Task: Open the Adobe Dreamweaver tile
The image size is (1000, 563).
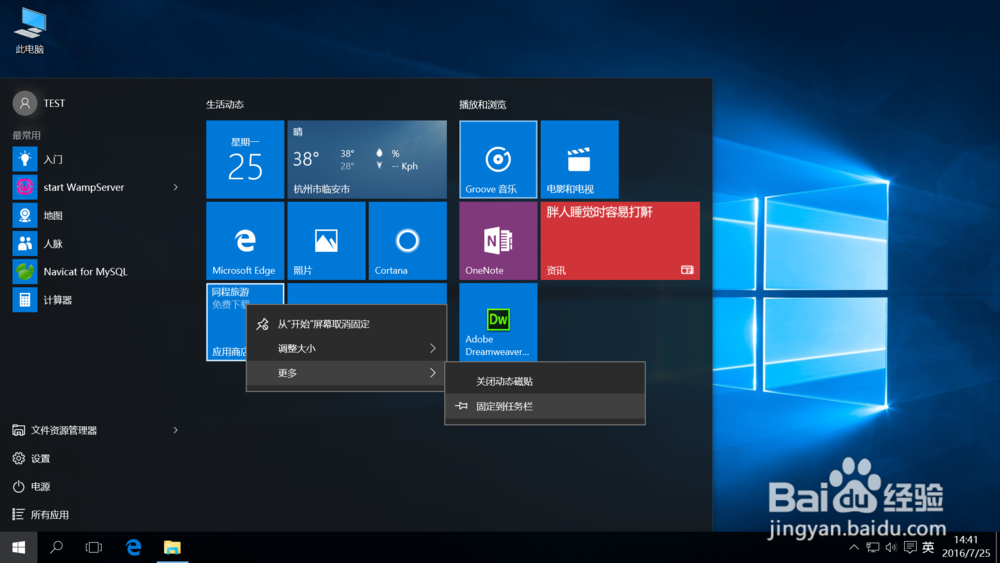Action: tap(498, 322)
